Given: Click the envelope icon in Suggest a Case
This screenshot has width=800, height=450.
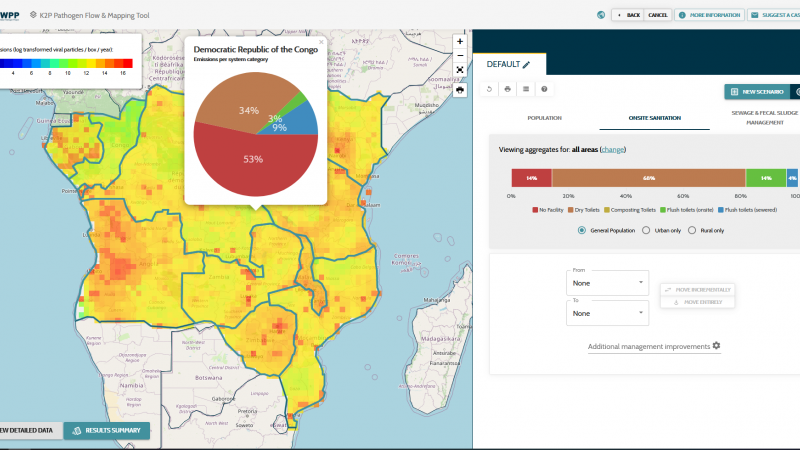Looking at the screenshot, I should point(755,15).
